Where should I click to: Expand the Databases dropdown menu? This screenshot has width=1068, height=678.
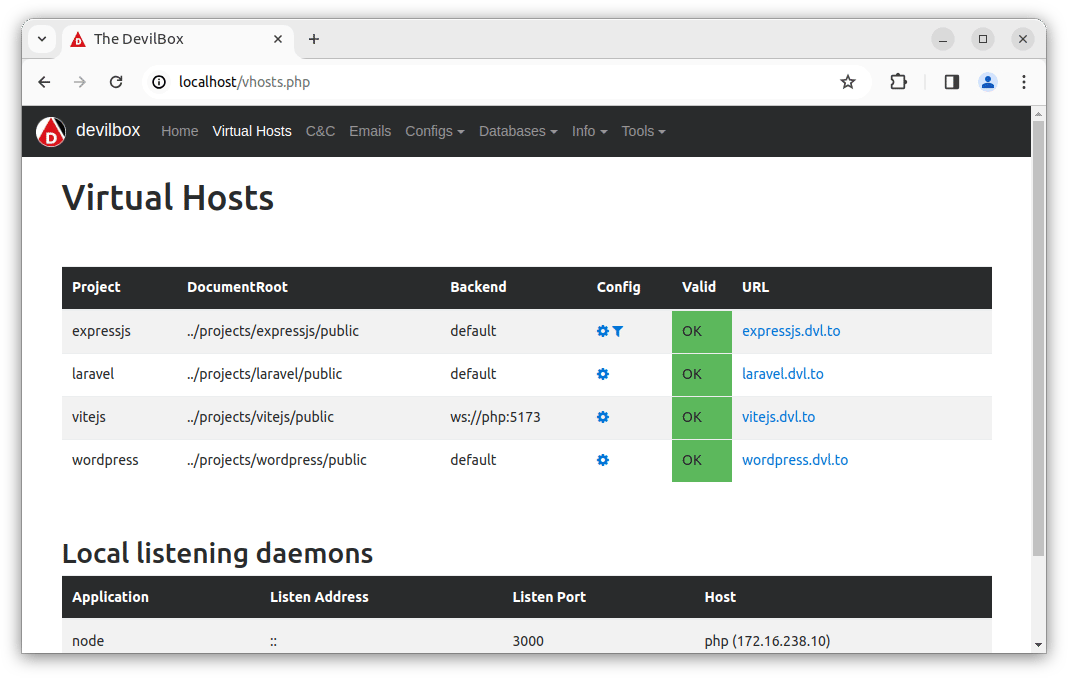pyautogui.click(x=517, y=131)
